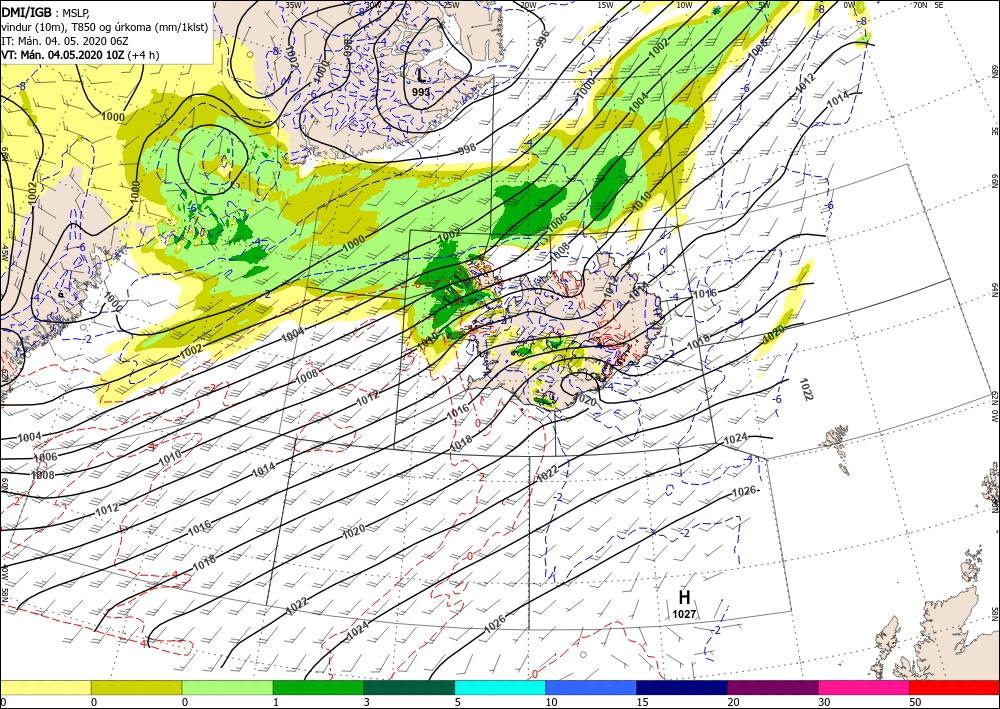Click the low pressure 'L' marker

point(421,75)
